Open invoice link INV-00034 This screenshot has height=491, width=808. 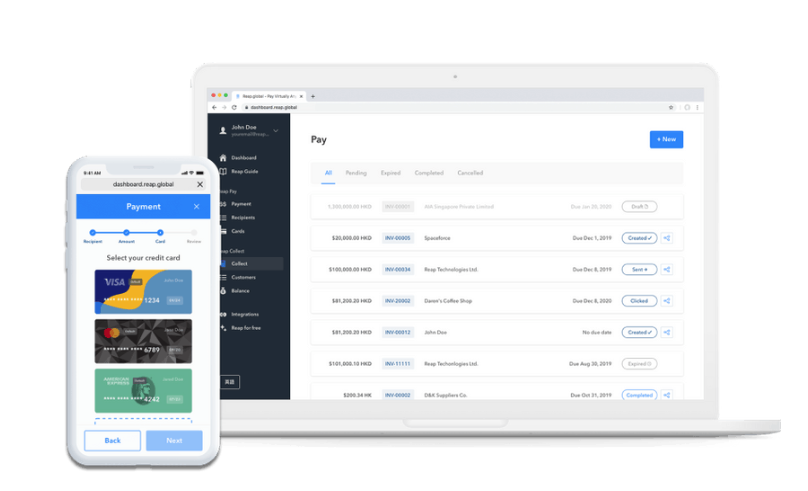click(398, 269)
